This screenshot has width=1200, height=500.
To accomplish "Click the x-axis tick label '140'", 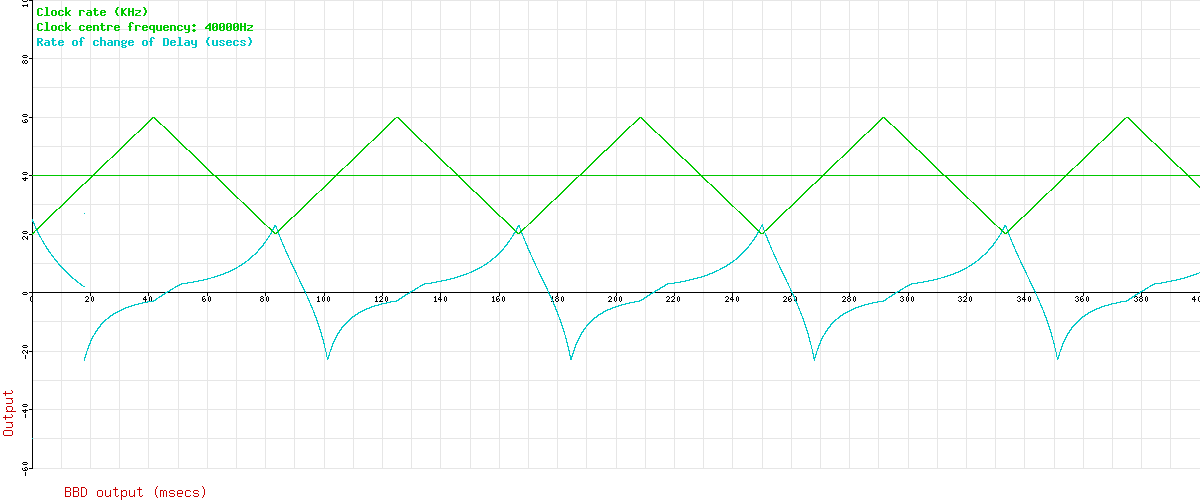I will click(x=440, y=299).
